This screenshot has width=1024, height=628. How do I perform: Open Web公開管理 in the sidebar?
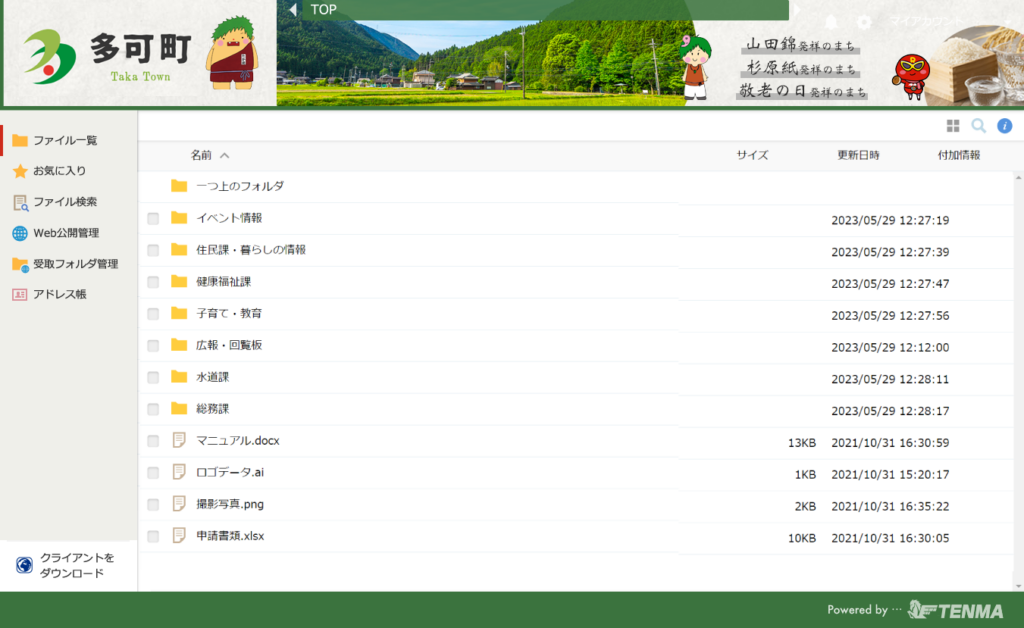coord(65,233)
